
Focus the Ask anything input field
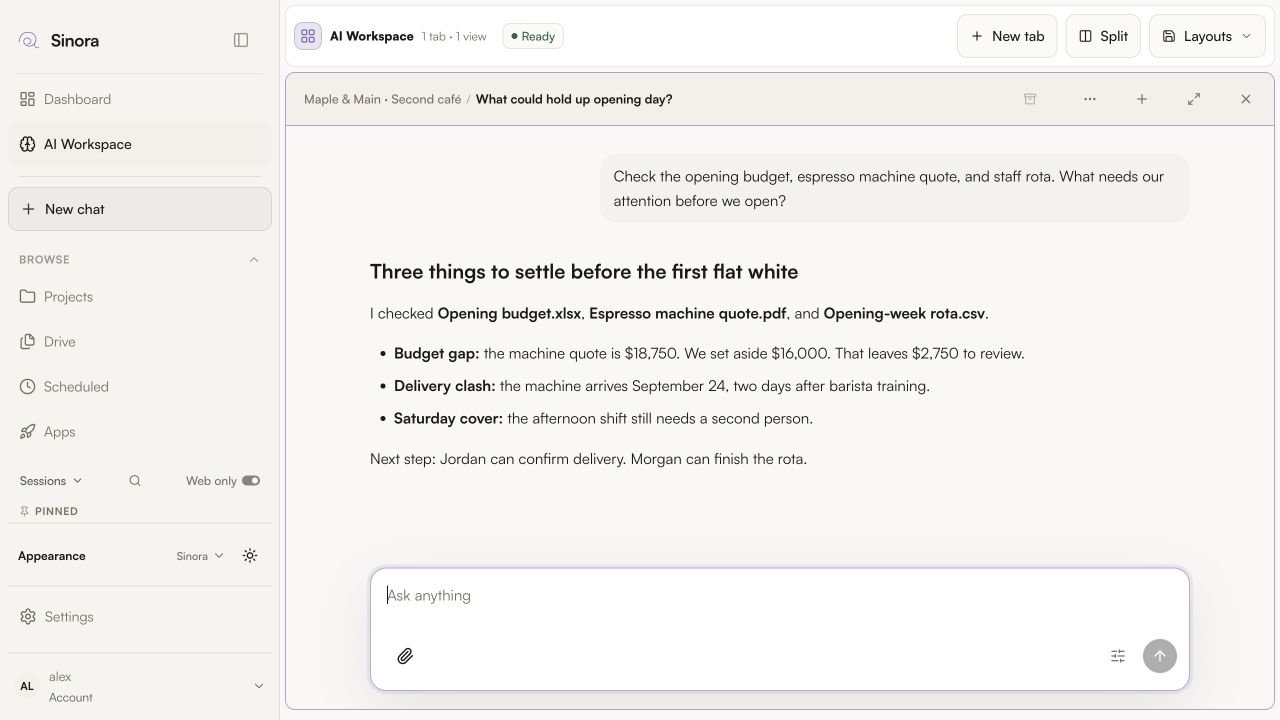(780, 596)
